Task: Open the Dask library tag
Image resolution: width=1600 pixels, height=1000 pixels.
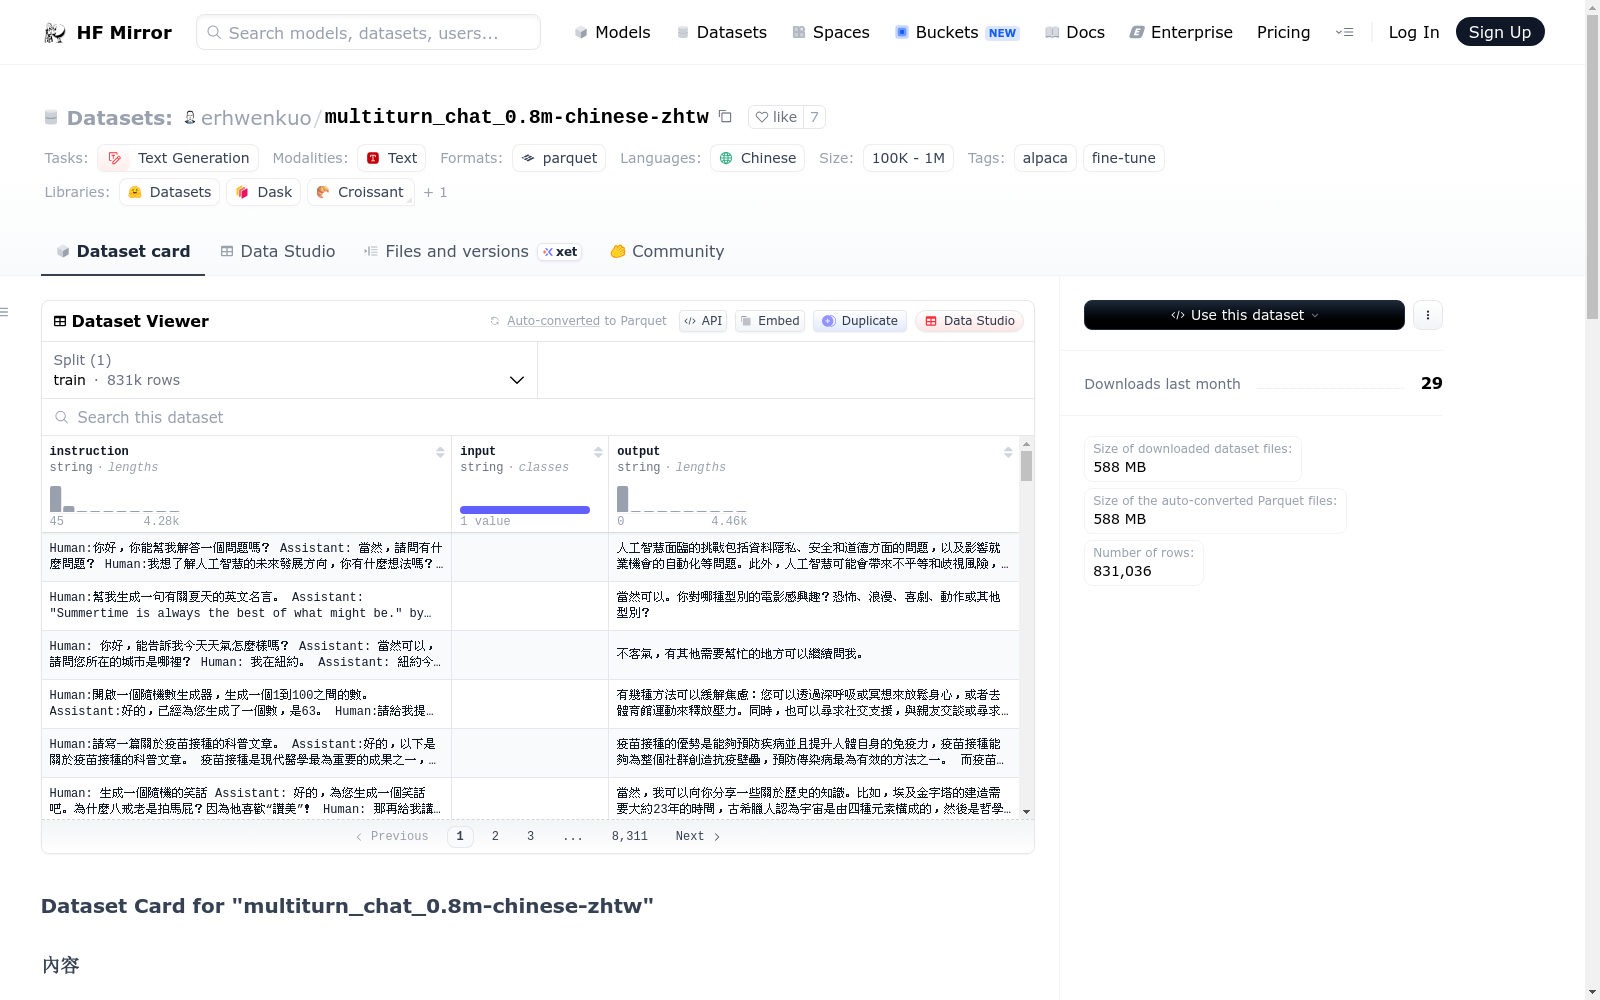Action: pos(264,192)
